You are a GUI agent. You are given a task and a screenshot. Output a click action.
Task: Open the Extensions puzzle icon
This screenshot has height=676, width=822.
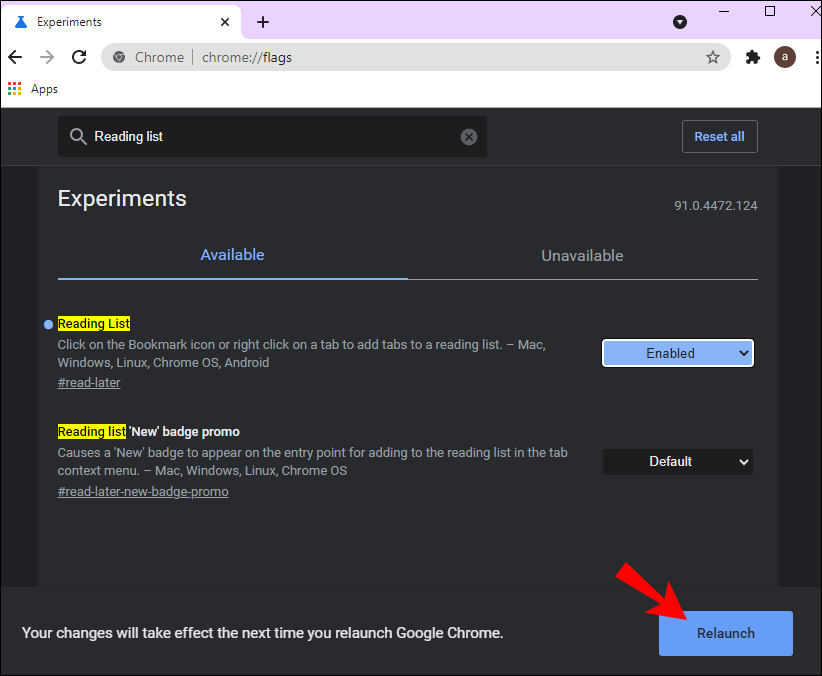753,57
